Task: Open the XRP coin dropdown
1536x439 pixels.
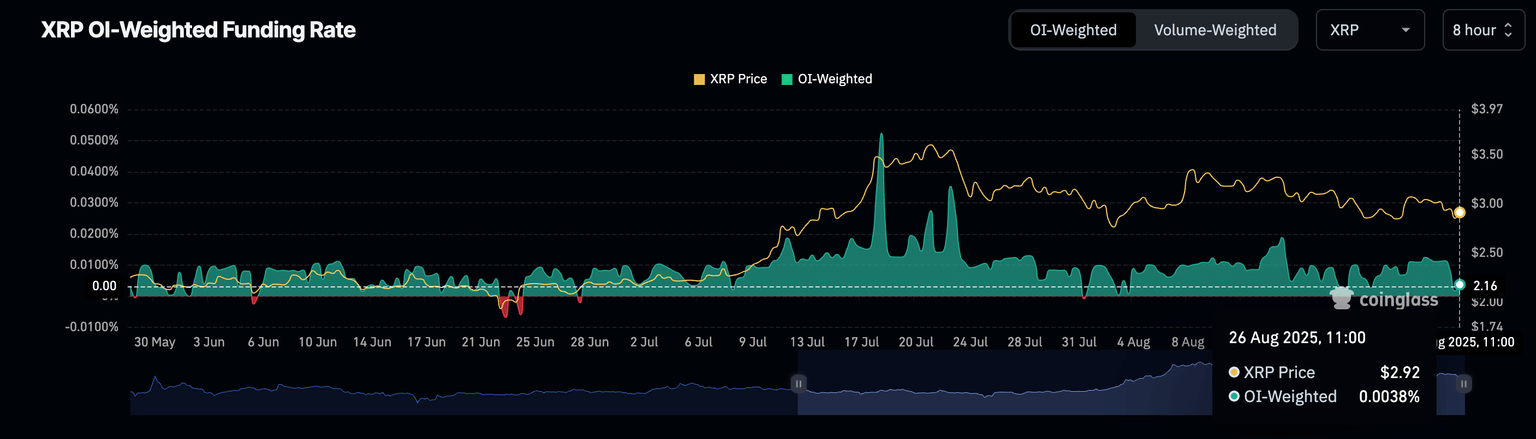Action: 1369,30
